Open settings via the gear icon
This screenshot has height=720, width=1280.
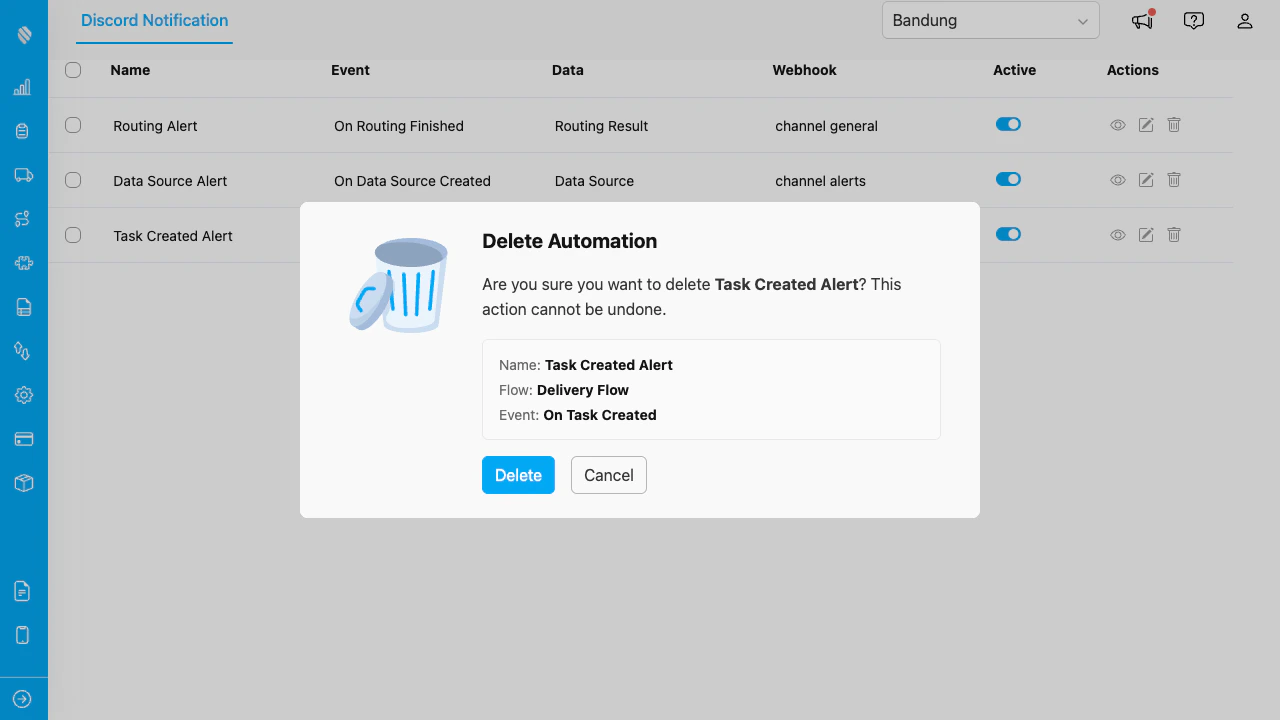[x=22, y=395]
